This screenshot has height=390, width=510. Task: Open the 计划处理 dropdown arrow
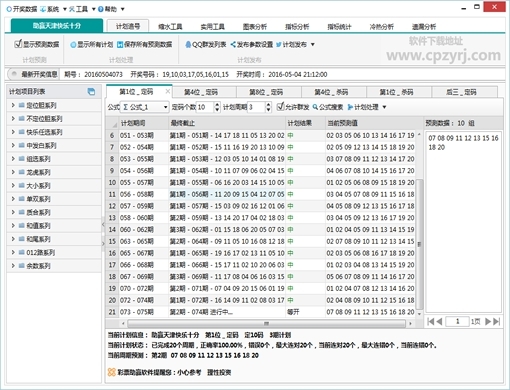(384, 107)
